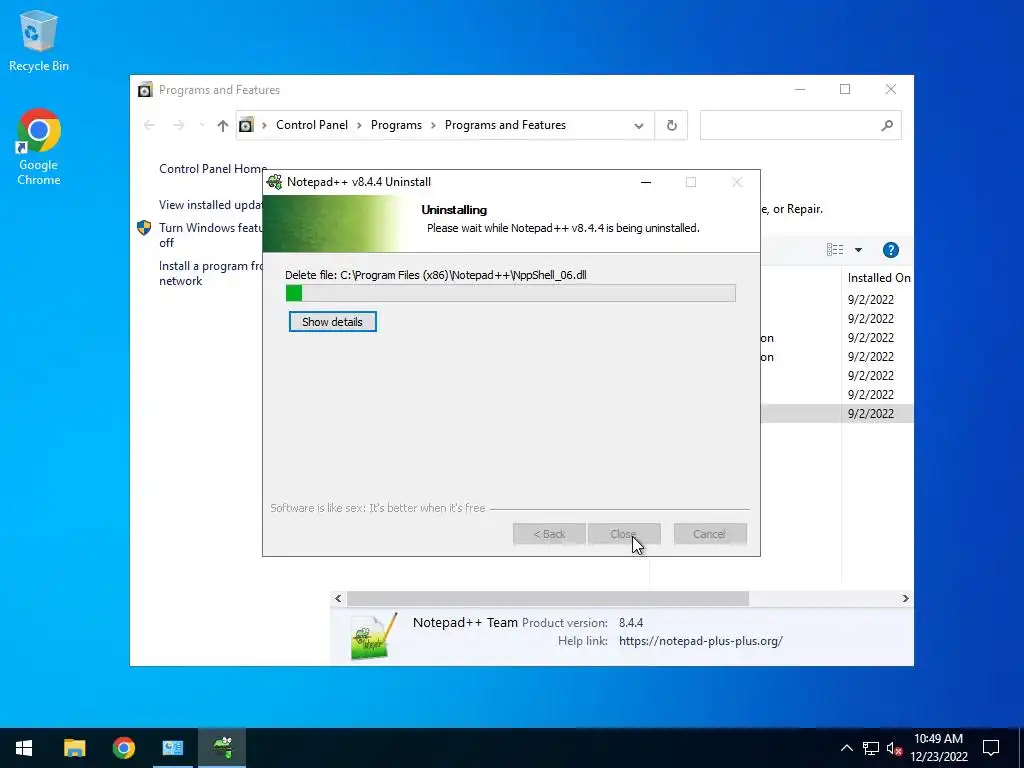Select the Google Chrome desktop shortcut
Screen dimensions: 1024x768
pyautogui.click(x=39, y=147)
